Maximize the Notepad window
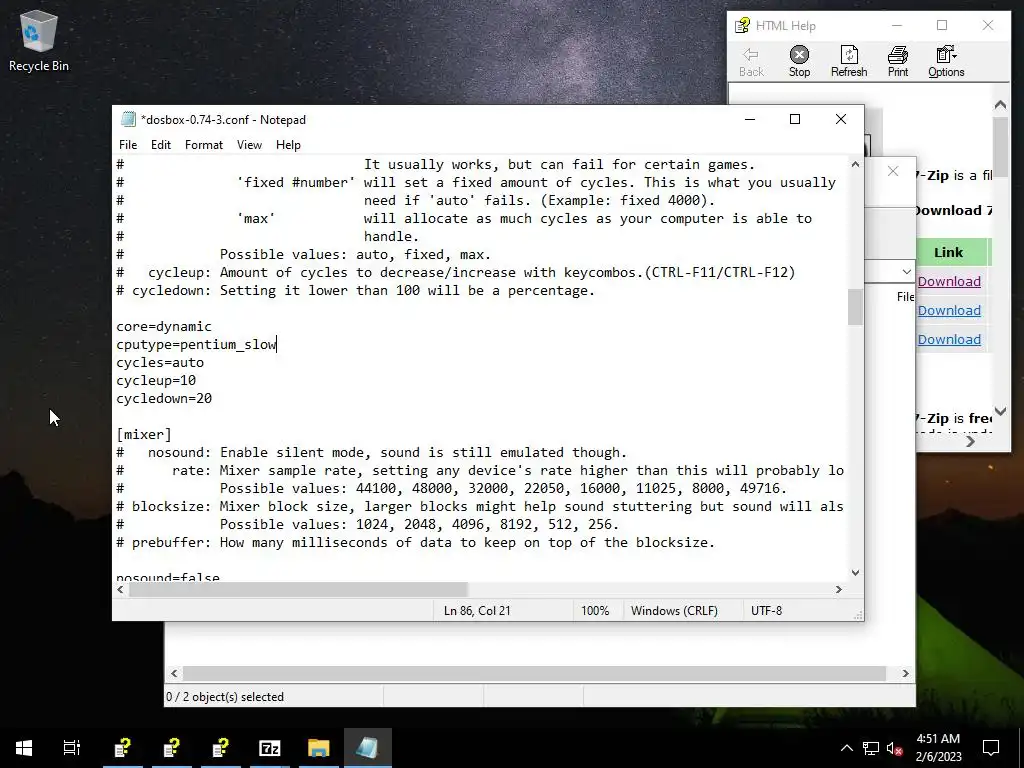The height and width of the screenshot is (768, 1024). [x=795, y=119]
